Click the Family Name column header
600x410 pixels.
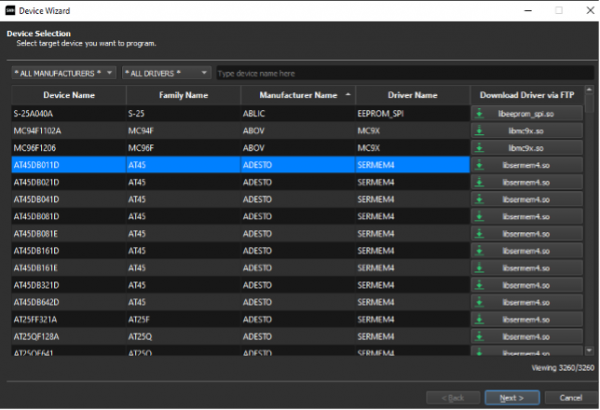coord(183,95)
